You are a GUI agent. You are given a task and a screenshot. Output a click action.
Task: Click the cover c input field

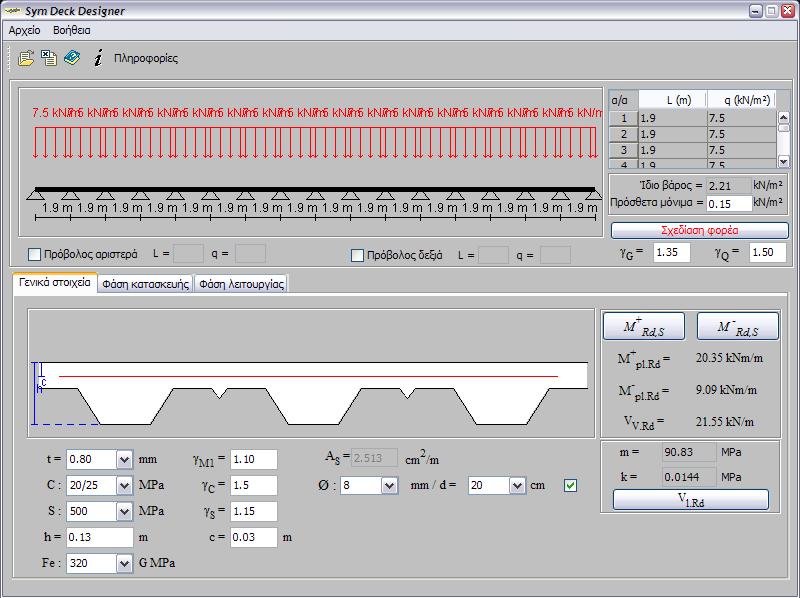click(x=254, y=537)
